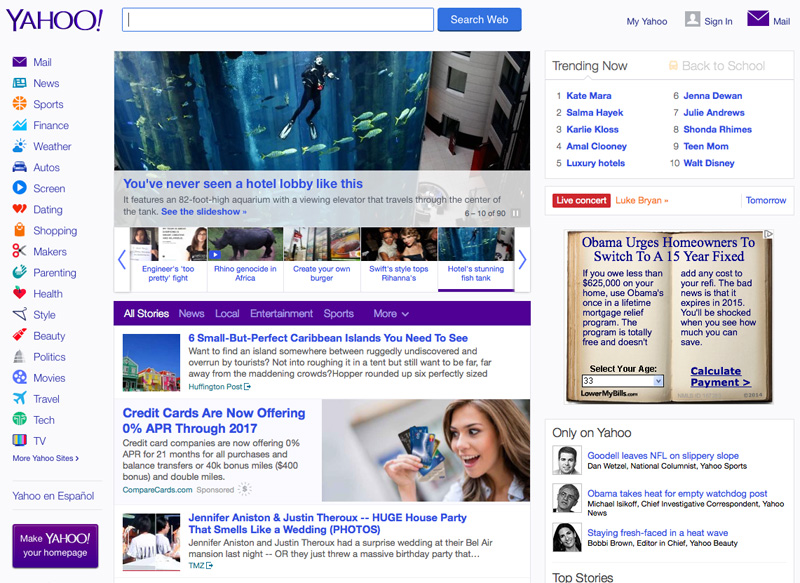
Task: Open the Dating hearts icon
Action: tap(19, 209)
